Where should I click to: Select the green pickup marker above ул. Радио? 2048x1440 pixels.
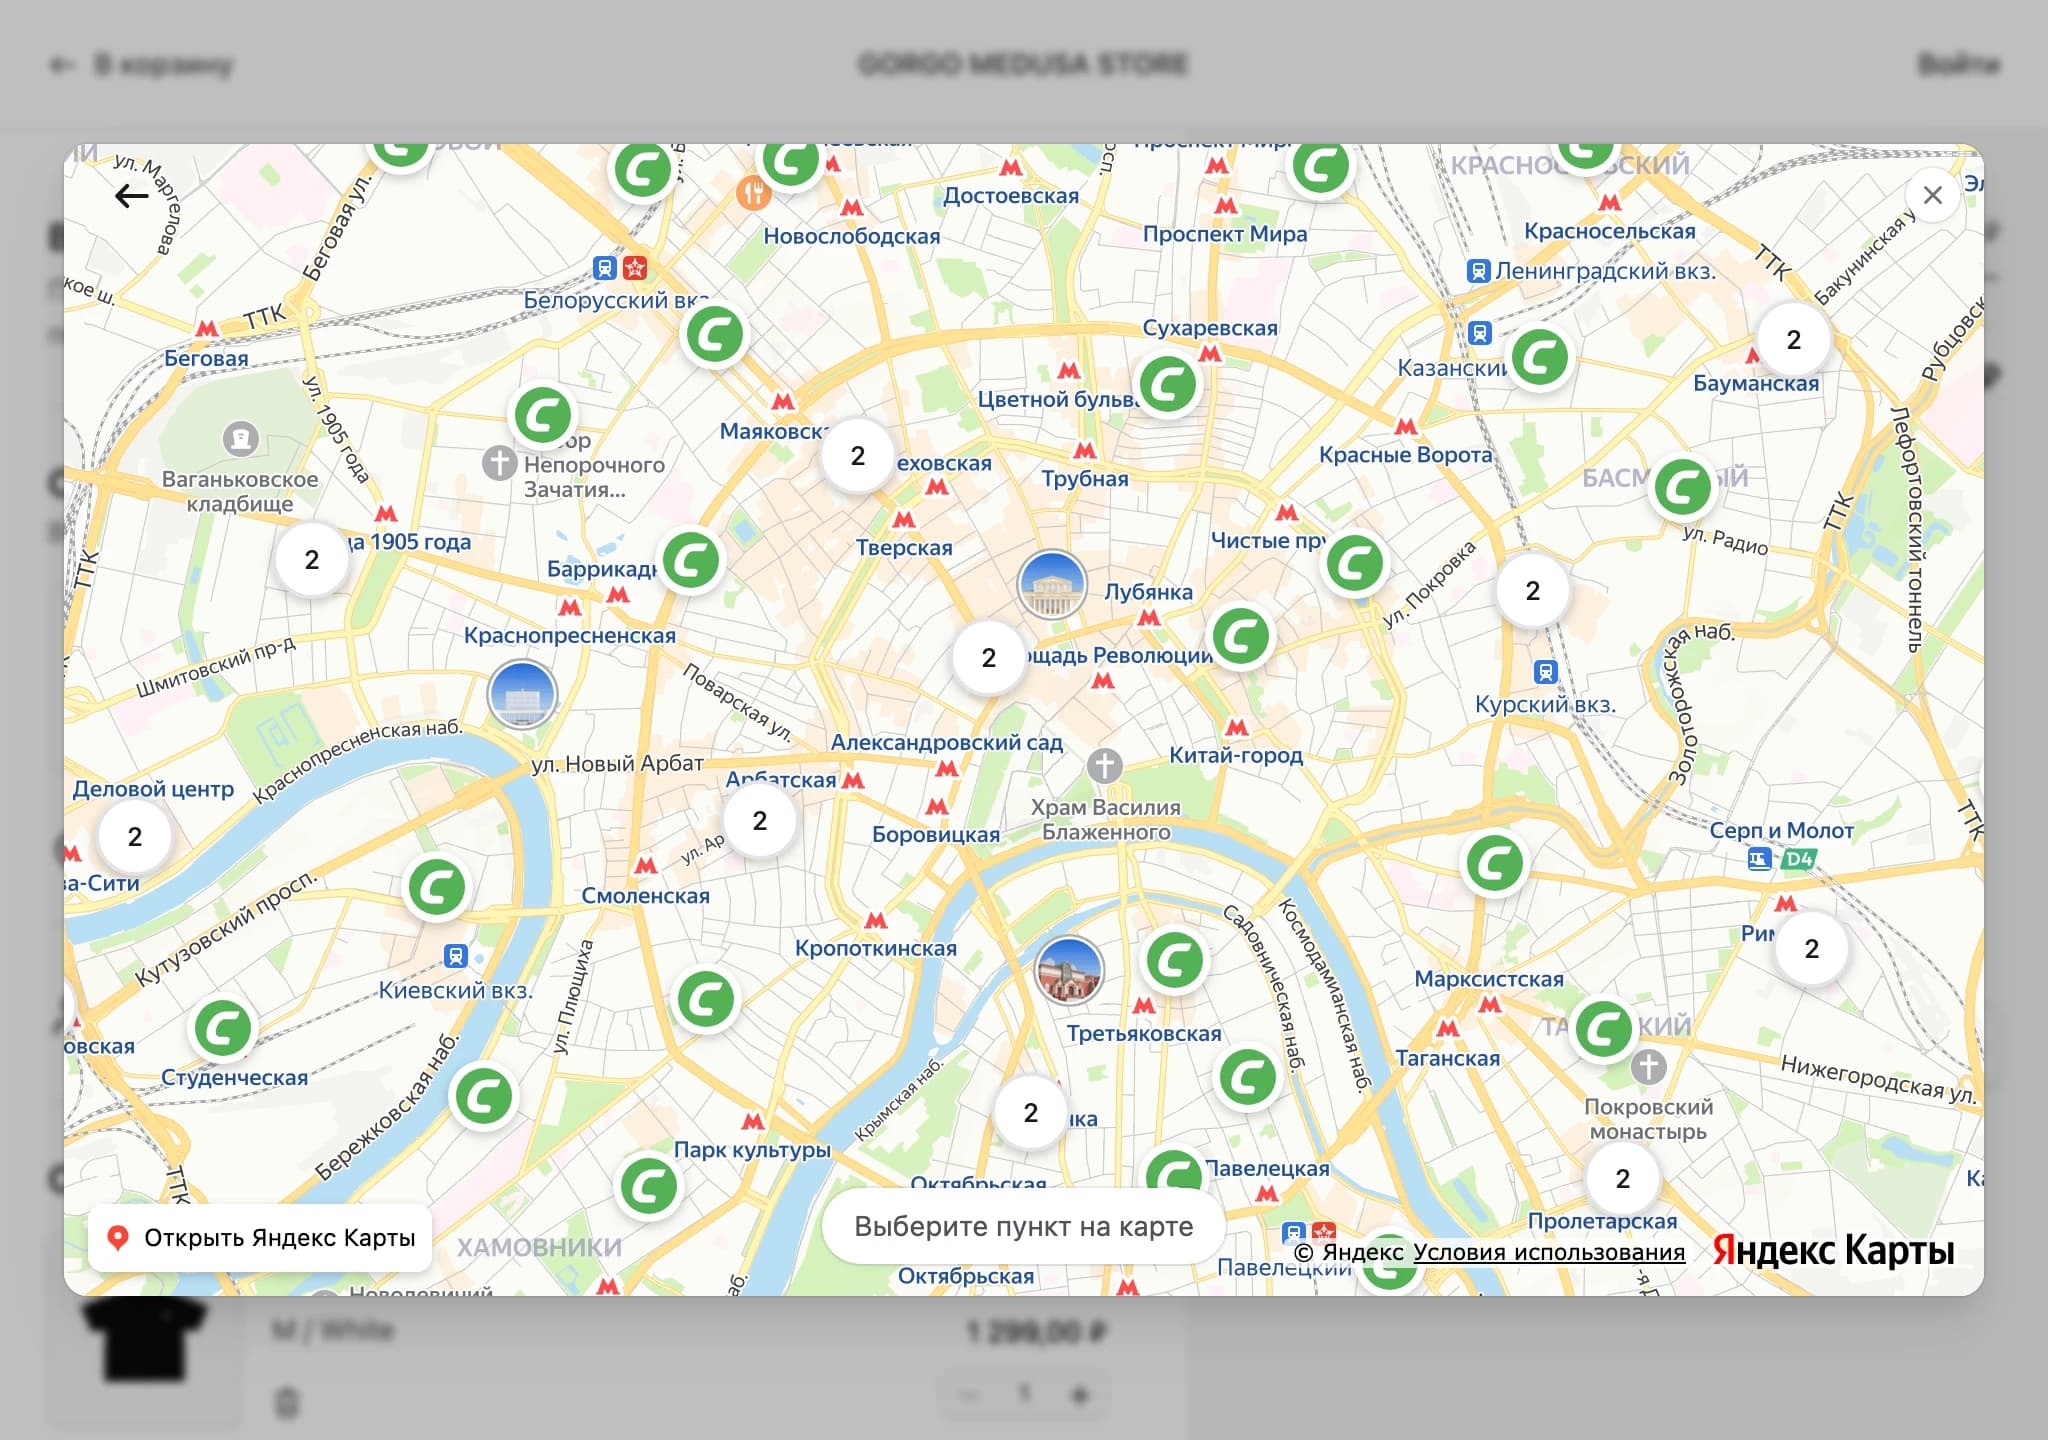(x=1683, y=487)
